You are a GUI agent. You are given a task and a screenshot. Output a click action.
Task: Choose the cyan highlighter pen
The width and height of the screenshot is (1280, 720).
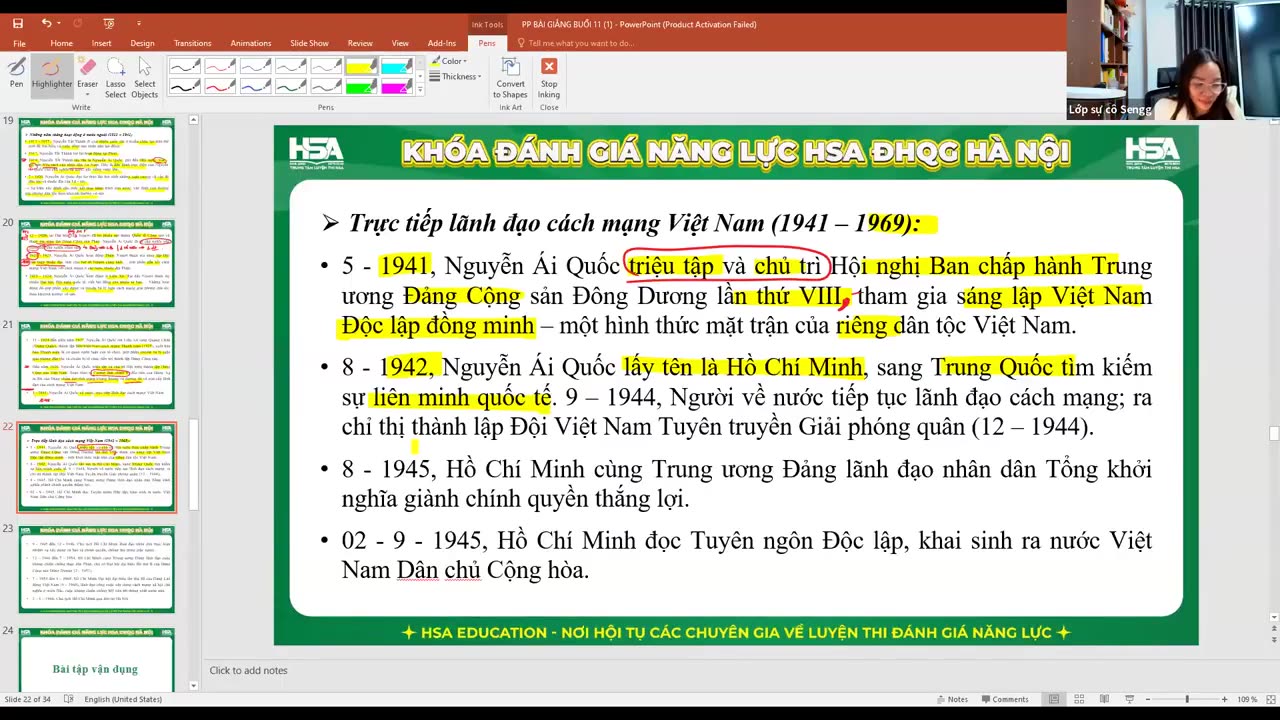click(397, 66)
